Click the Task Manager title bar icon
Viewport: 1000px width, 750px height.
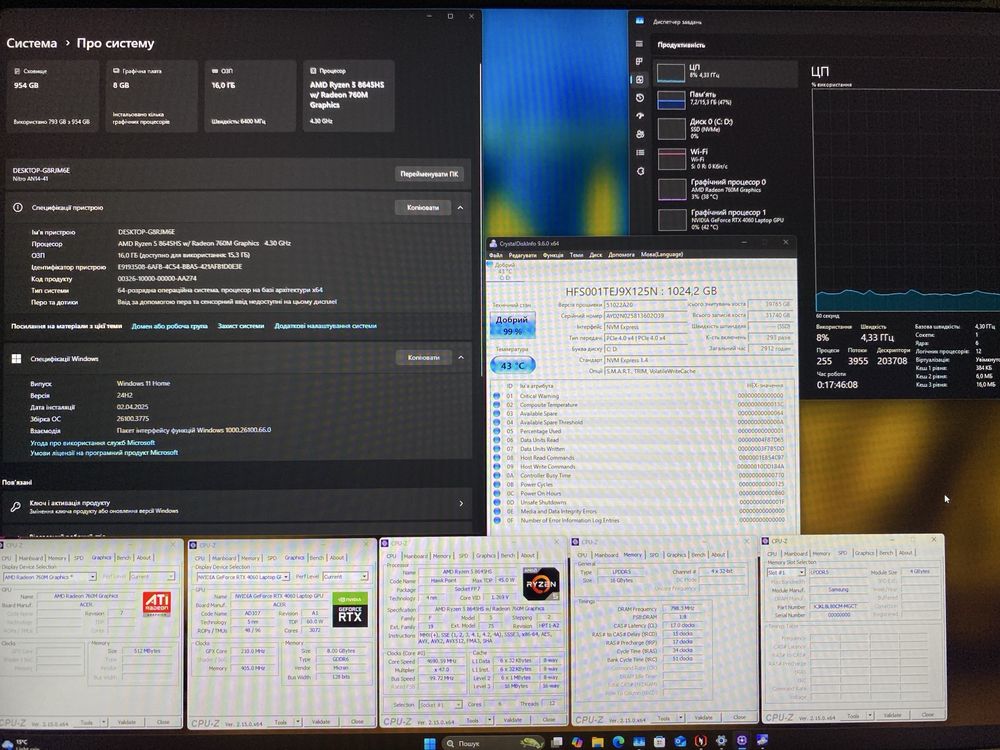[640, 21]
